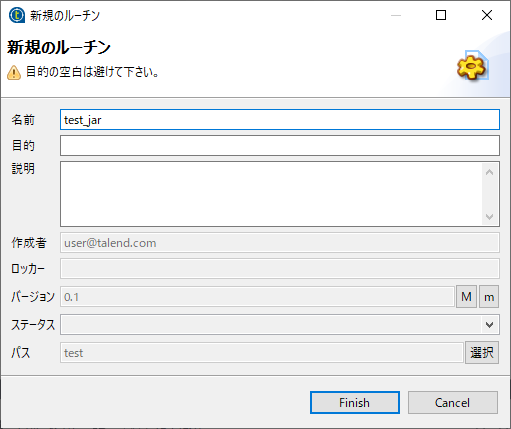
Task: Click the 名前 field containing test_jar
Action: click(280, 120)
